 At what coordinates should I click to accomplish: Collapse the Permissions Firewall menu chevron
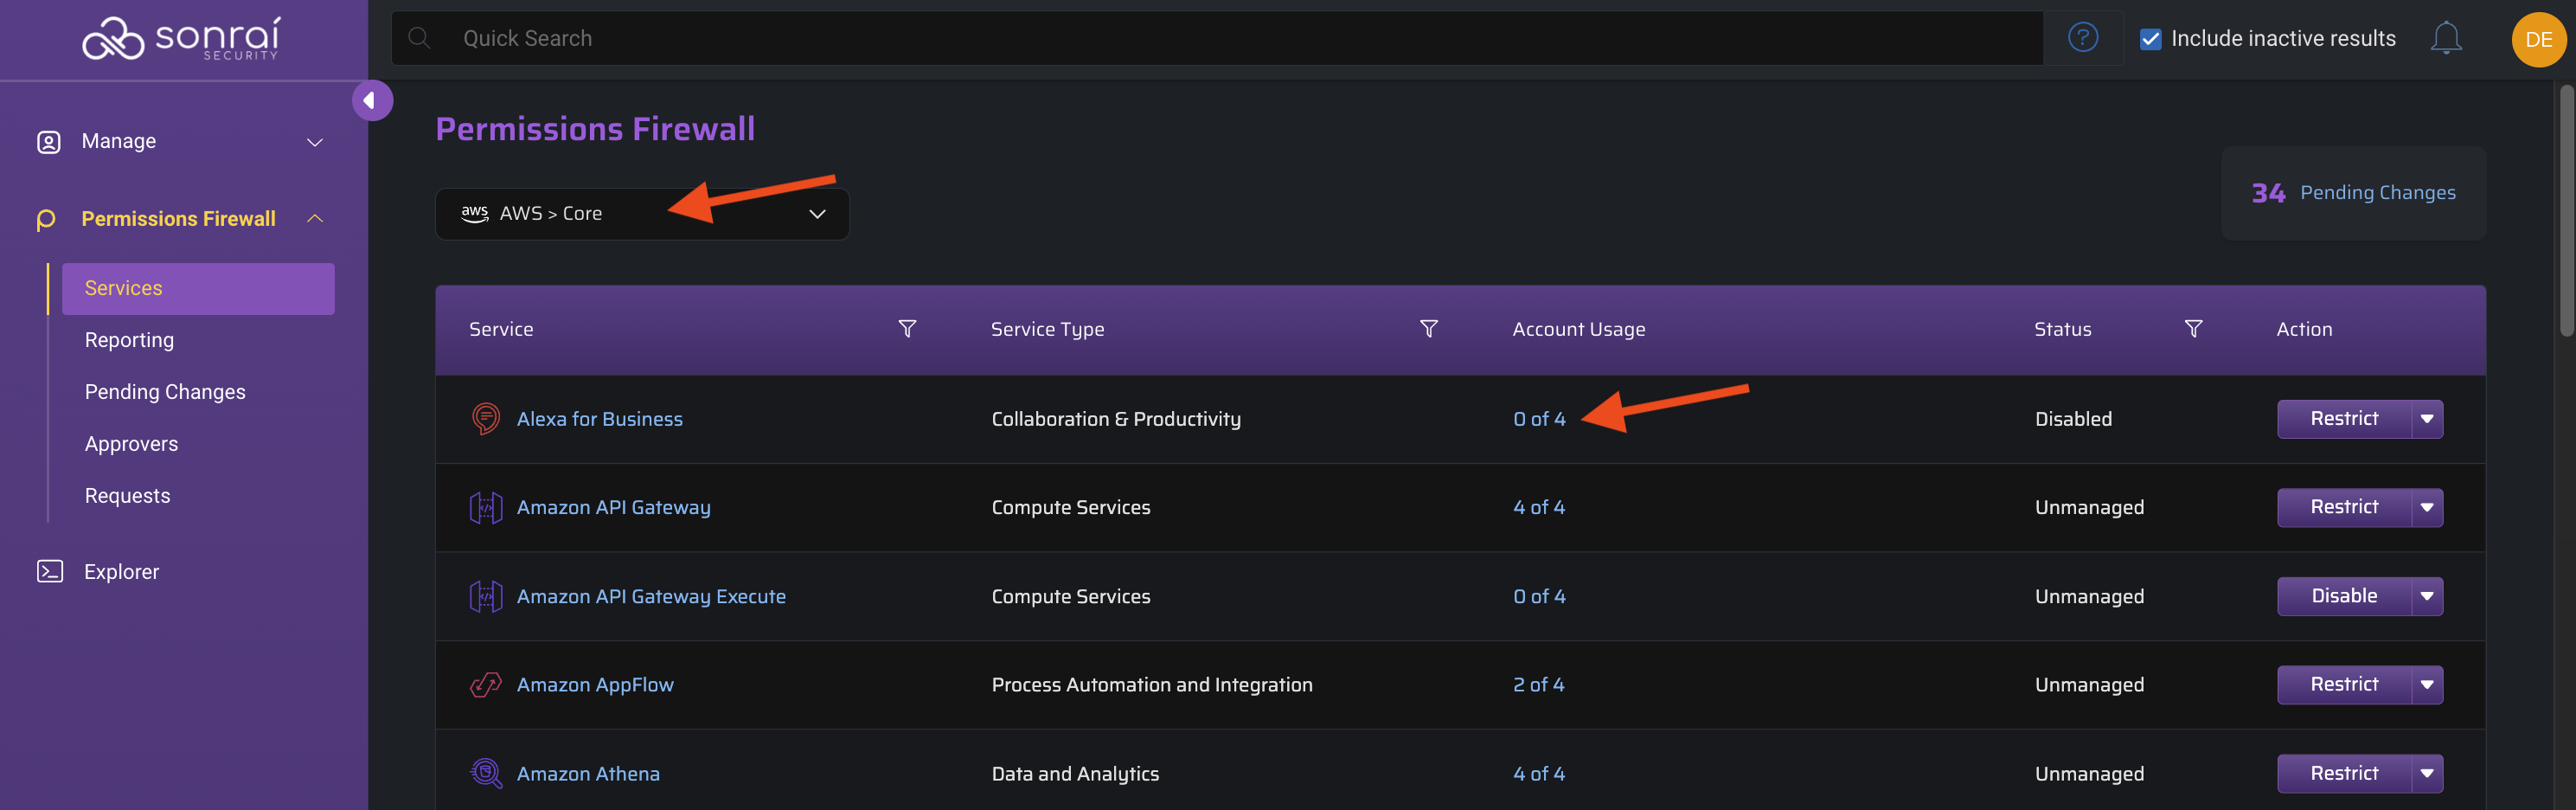coord(315,218)
